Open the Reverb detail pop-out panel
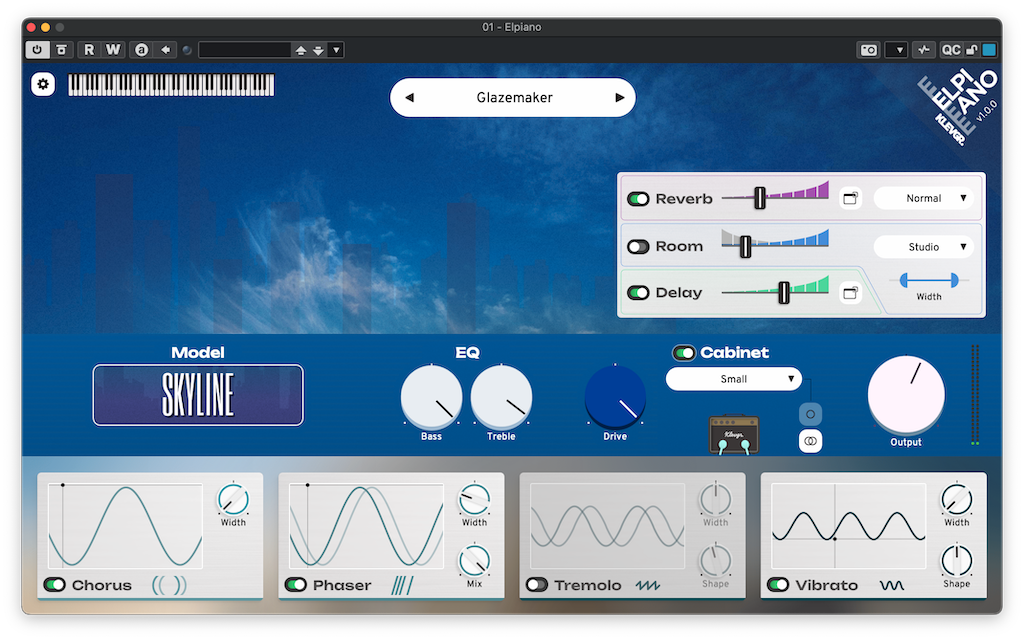 (x=850, y=199)
